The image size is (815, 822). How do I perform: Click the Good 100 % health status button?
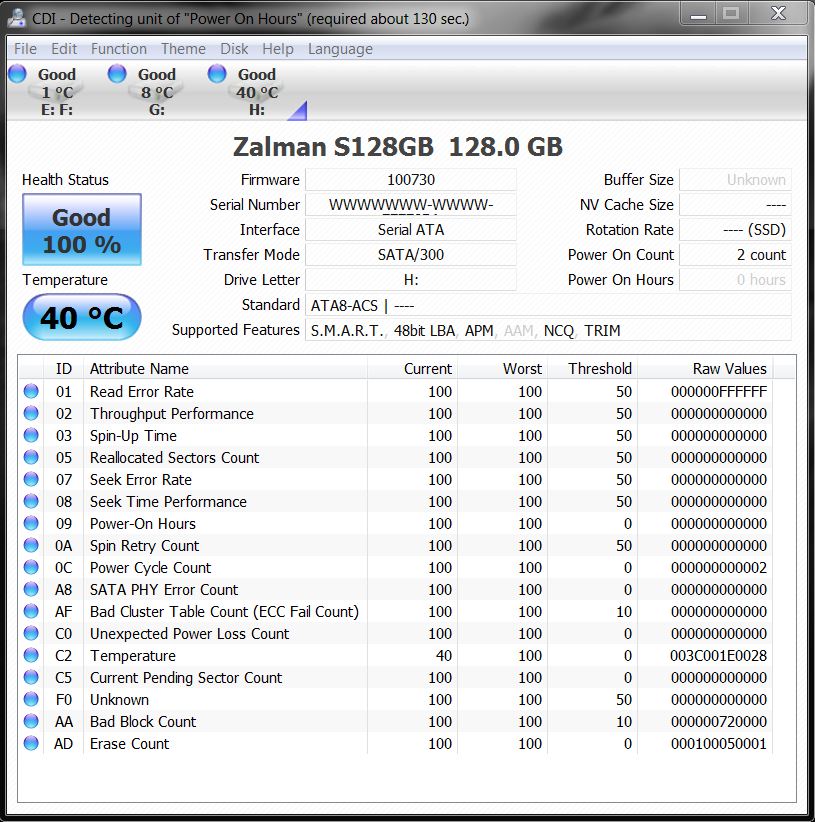[x=82, y=230]
